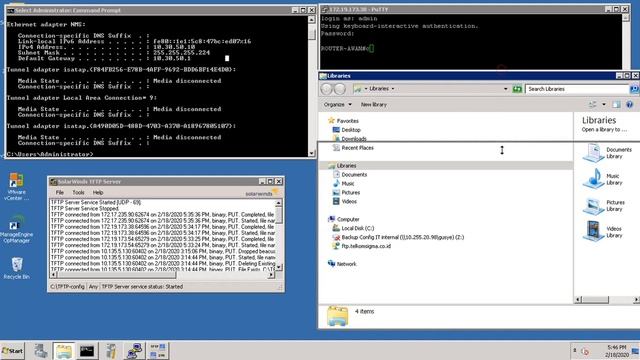
Task: Open the view options dropdown arrow
Action: (x=604, y=104)
